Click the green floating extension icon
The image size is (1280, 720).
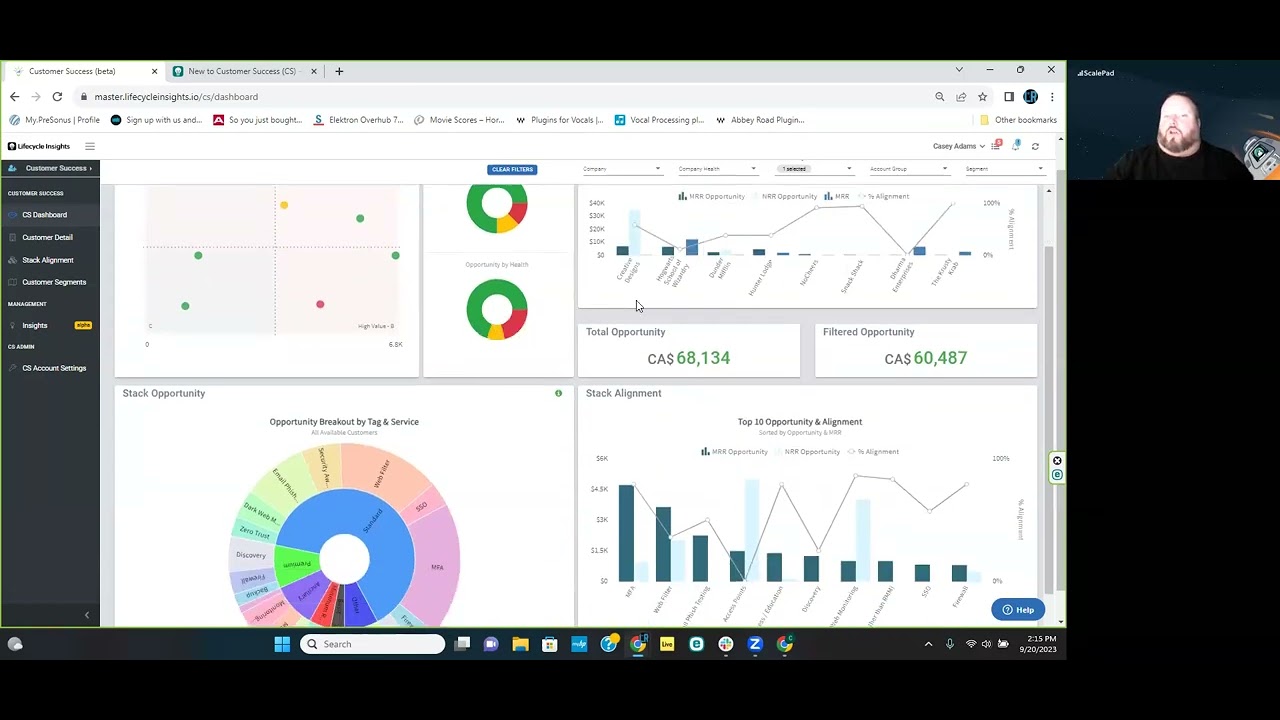(1057, 475)
